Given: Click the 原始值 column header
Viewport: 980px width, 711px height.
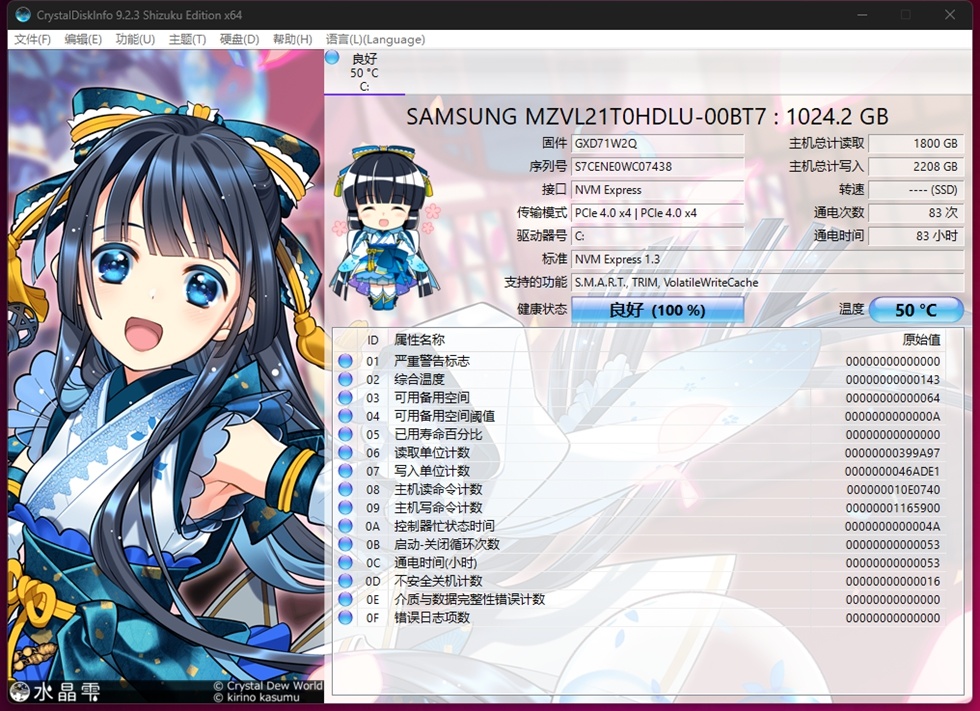Looking at the screenshot, I should [x=921, y=340].
